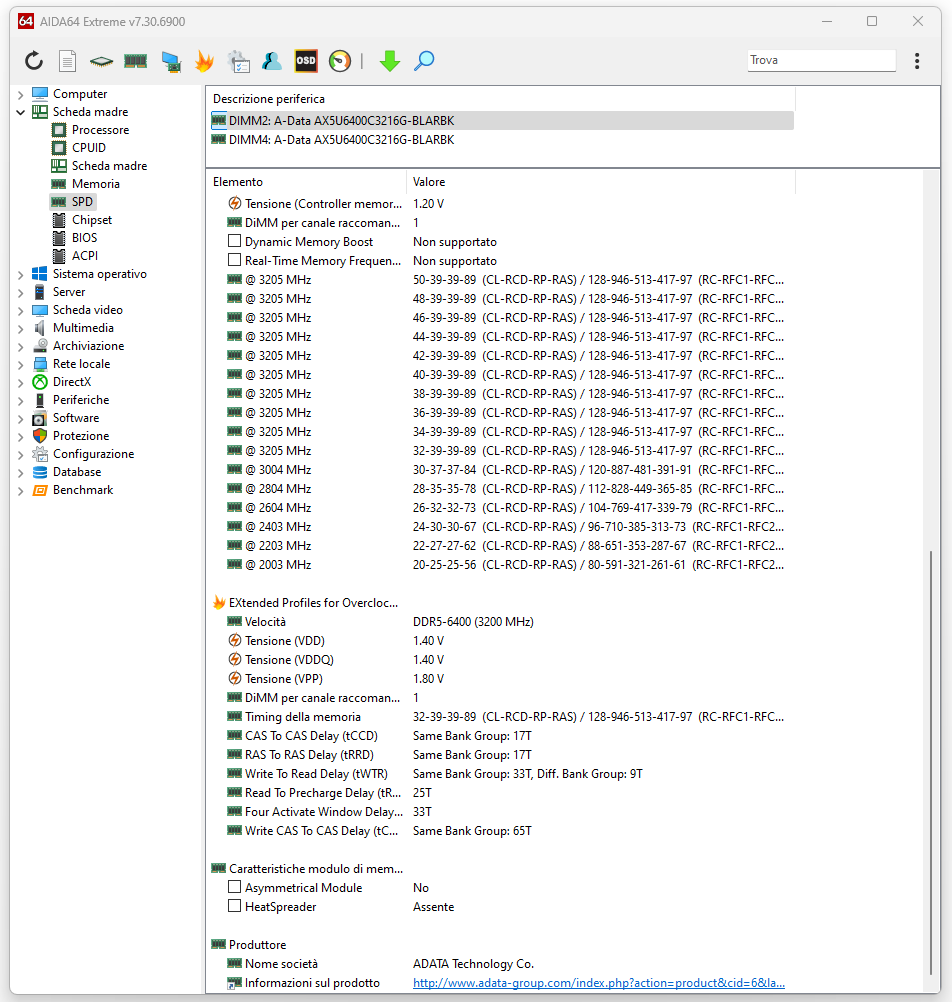Expand the Sistema operativo node
The image size is (952, 1002).
point(20,275)
